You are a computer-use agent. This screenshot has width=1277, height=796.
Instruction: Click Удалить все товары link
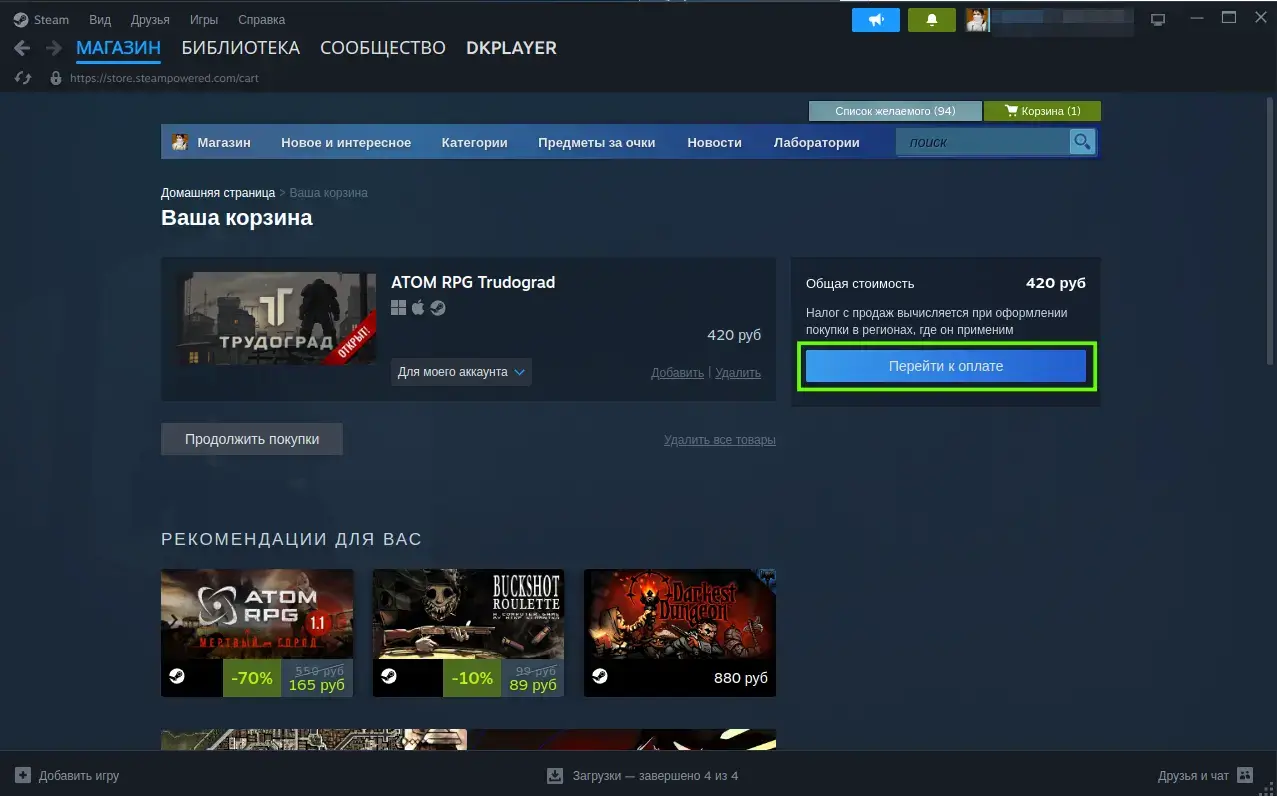coord(720,440)
